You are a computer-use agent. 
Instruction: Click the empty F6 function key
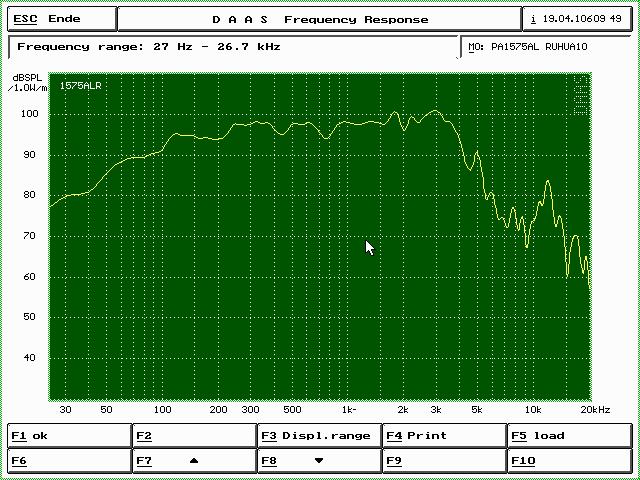click(69, 461)
